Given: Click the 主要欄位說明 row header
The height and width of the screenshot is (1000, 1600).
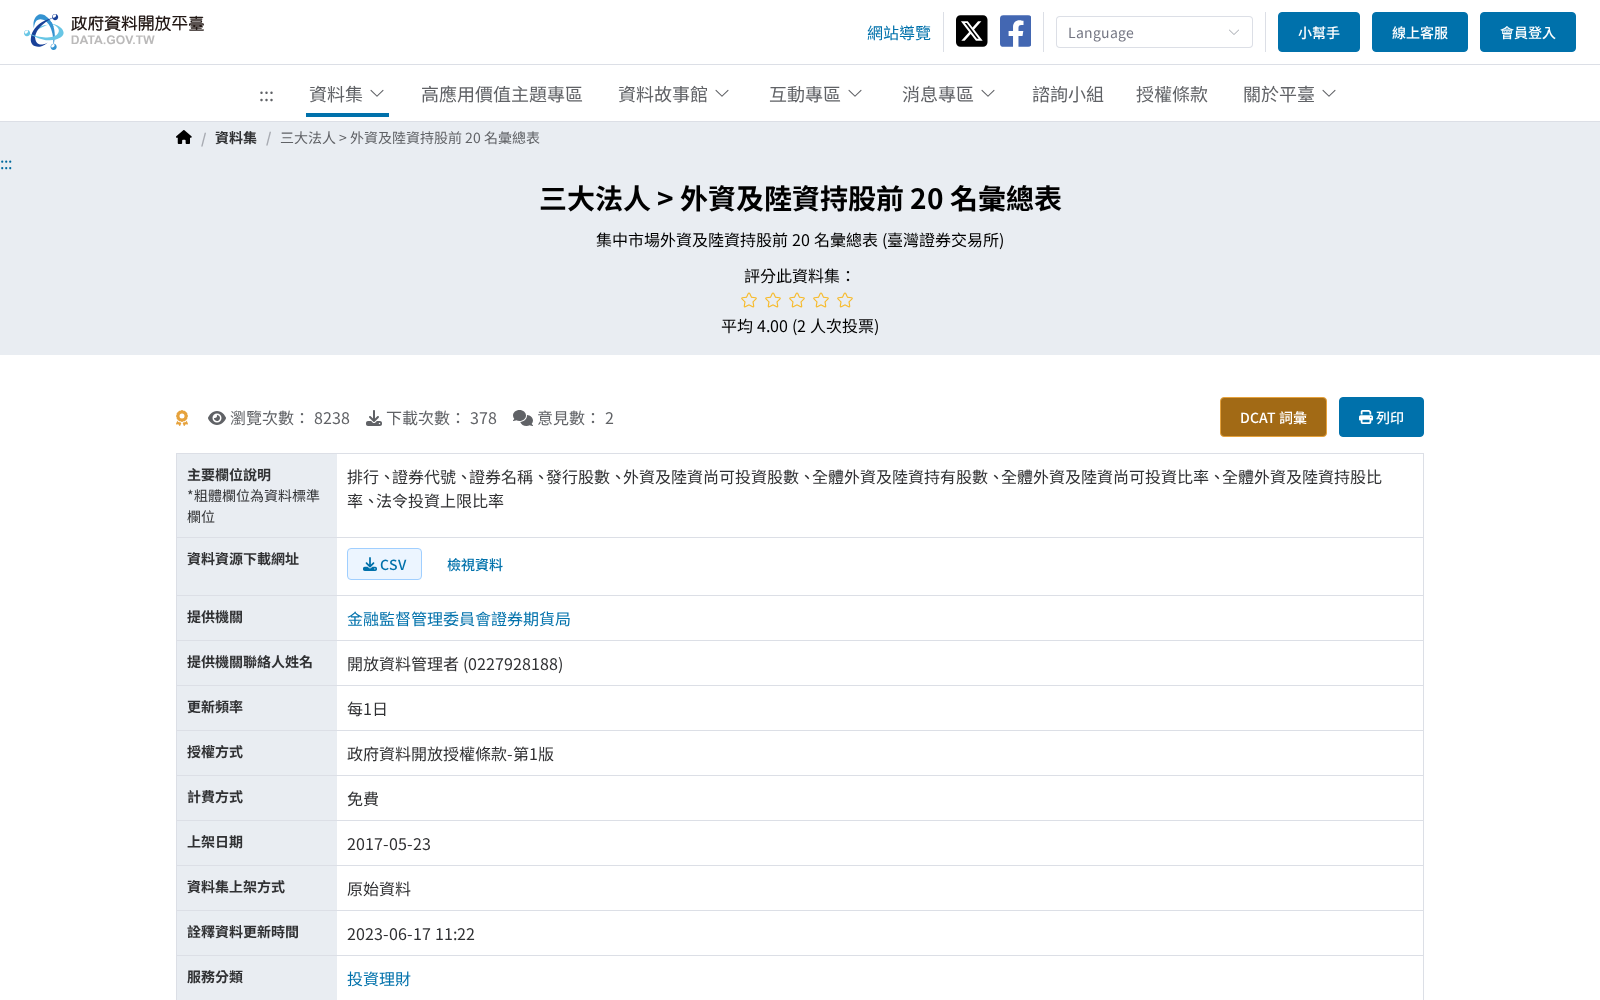Looking at the screenshot, I should (257, 496).
